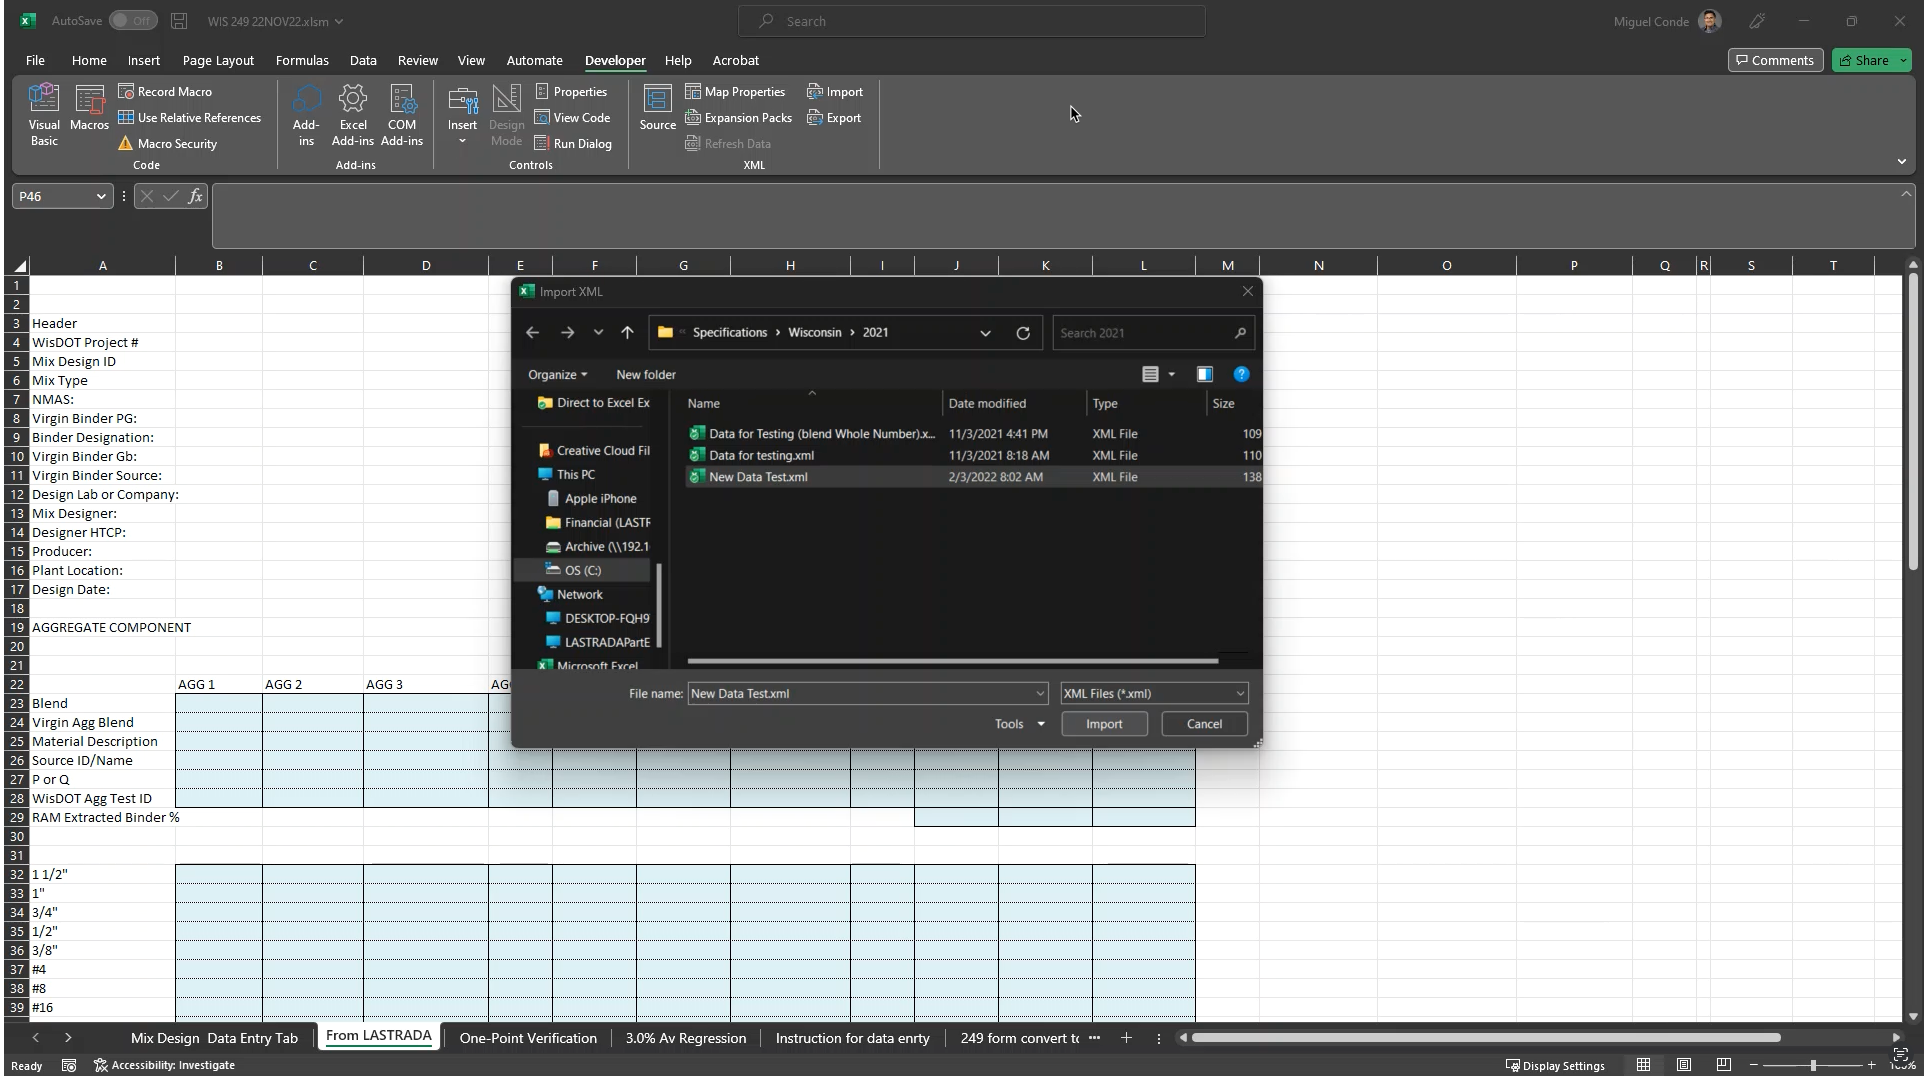The image size is (1924, 1078).
Task: Click the Search 2021 field
Action: coord(1151,333)
